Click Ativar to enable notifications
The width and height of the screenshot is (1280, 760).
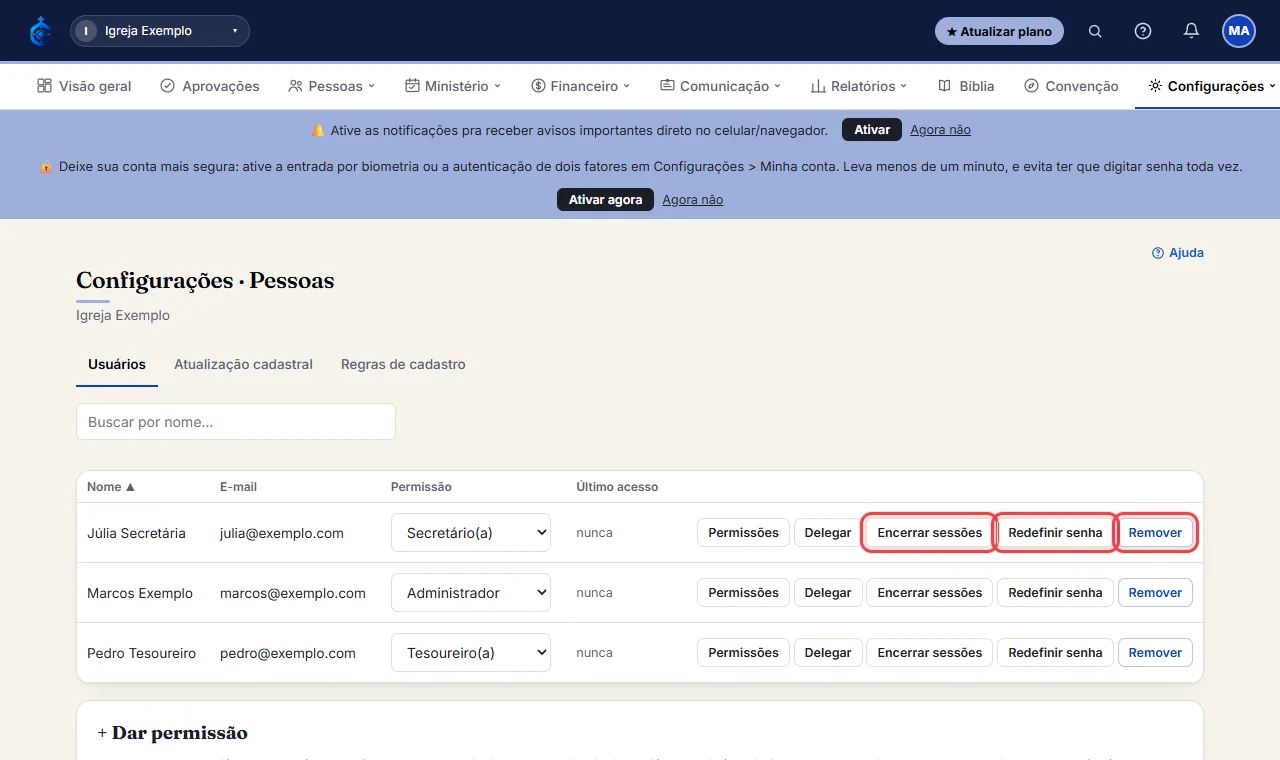click(x=872, y=130)
